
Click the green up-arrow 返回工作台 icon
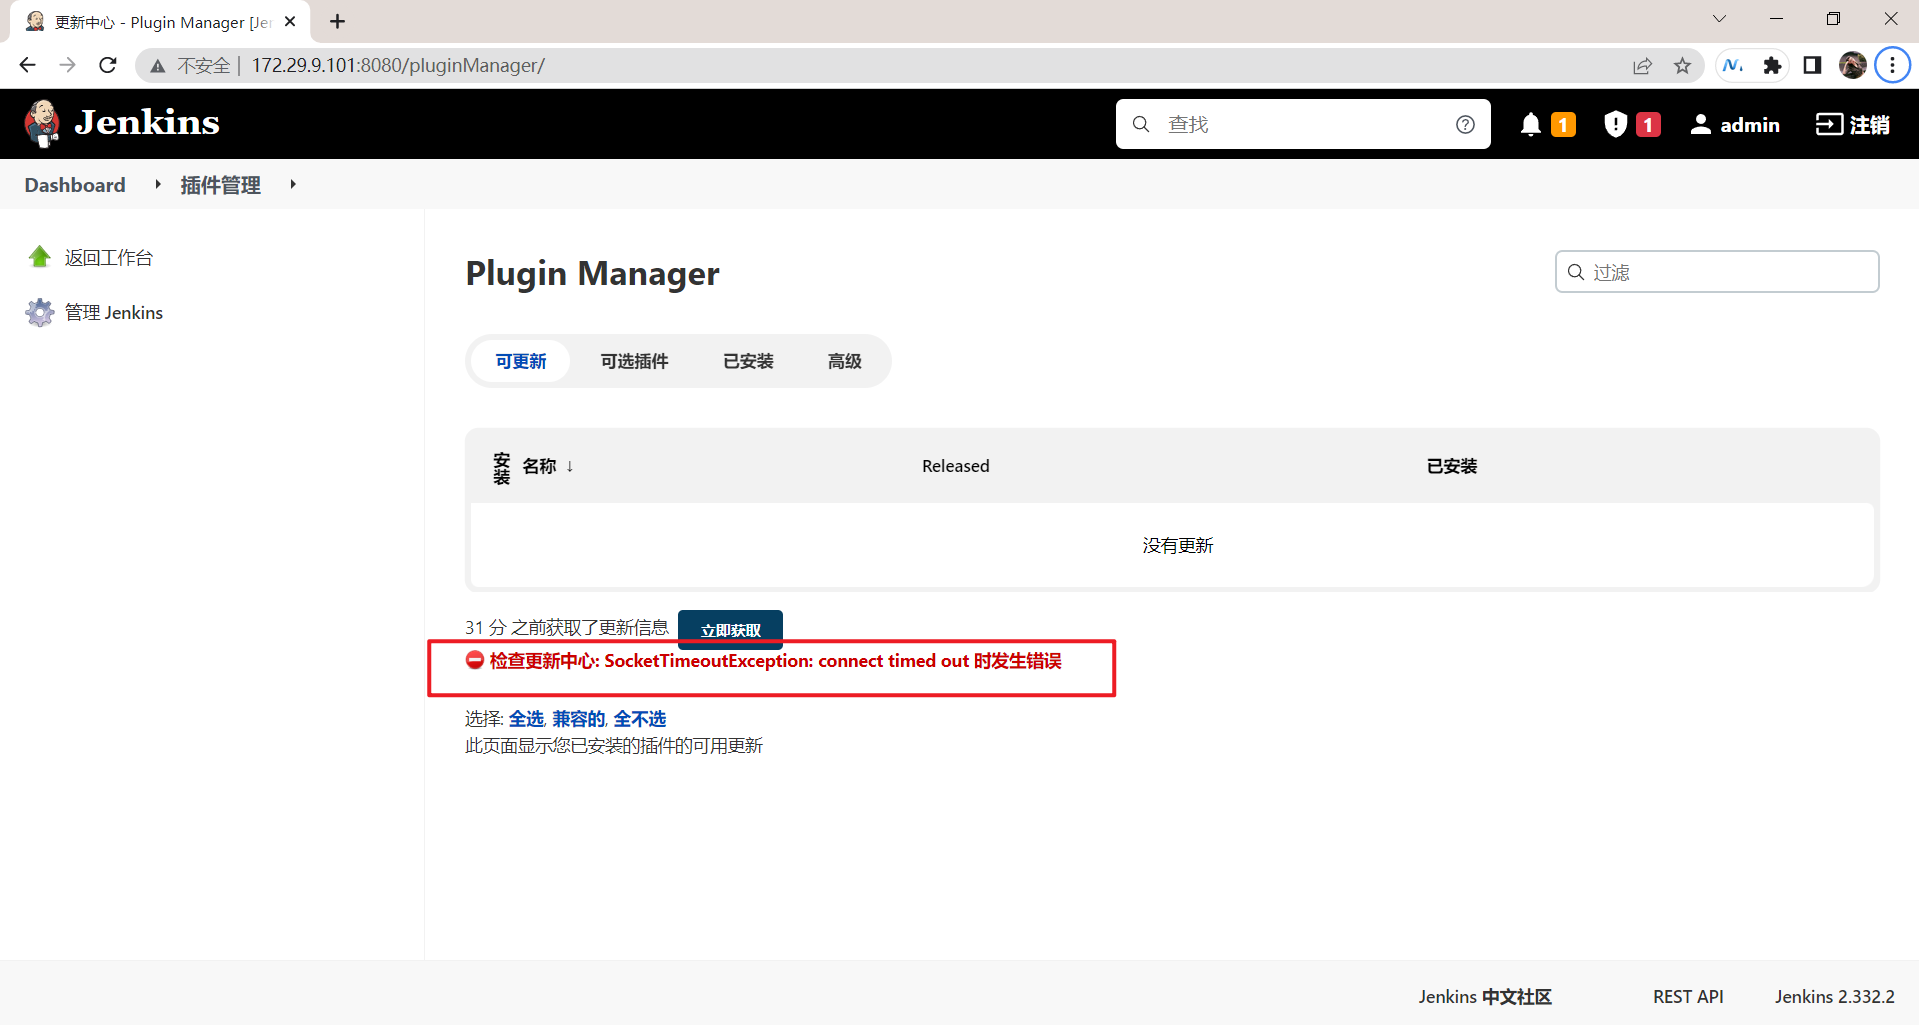[x=40, y=257]
